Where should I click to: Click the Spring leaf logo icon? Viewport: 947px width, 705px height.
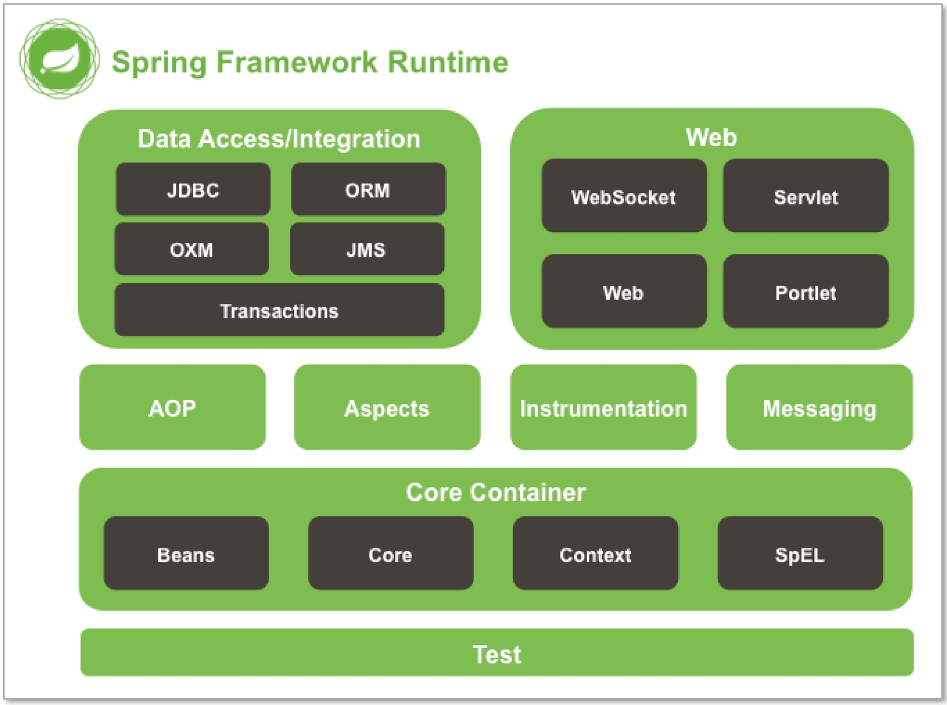pos(59,59)
